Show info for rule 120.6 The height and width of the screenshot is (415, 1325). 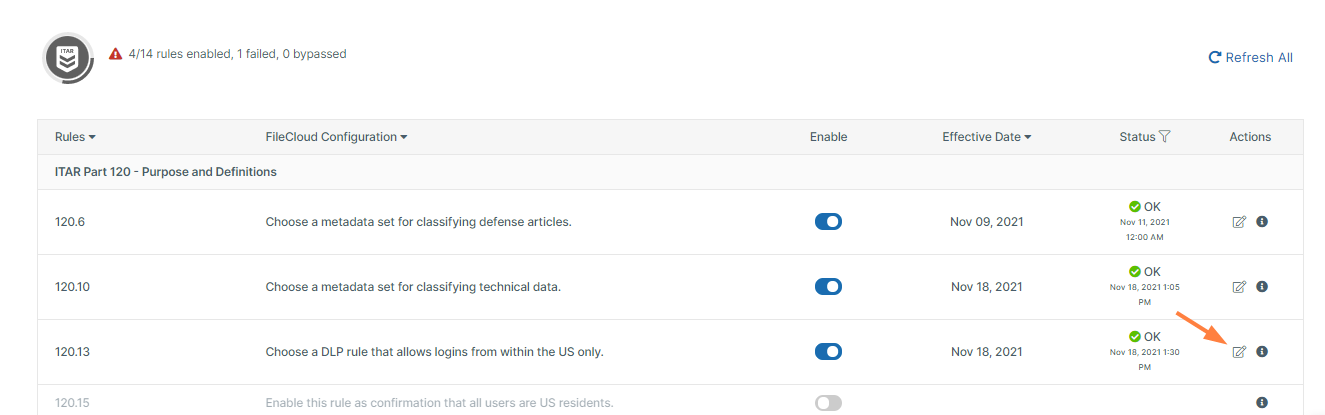tap(1262, 222)
